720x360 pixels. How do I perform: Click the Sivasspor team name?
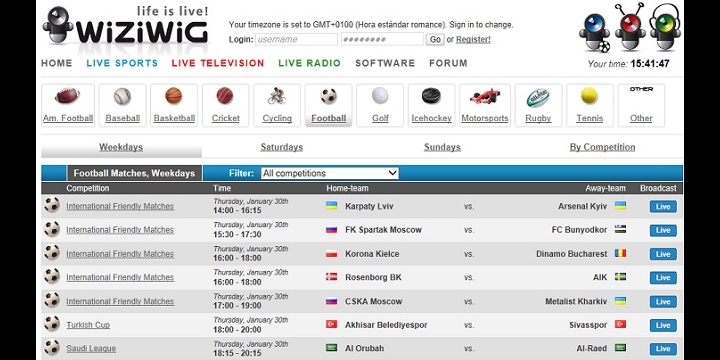(x=588, y=325)
